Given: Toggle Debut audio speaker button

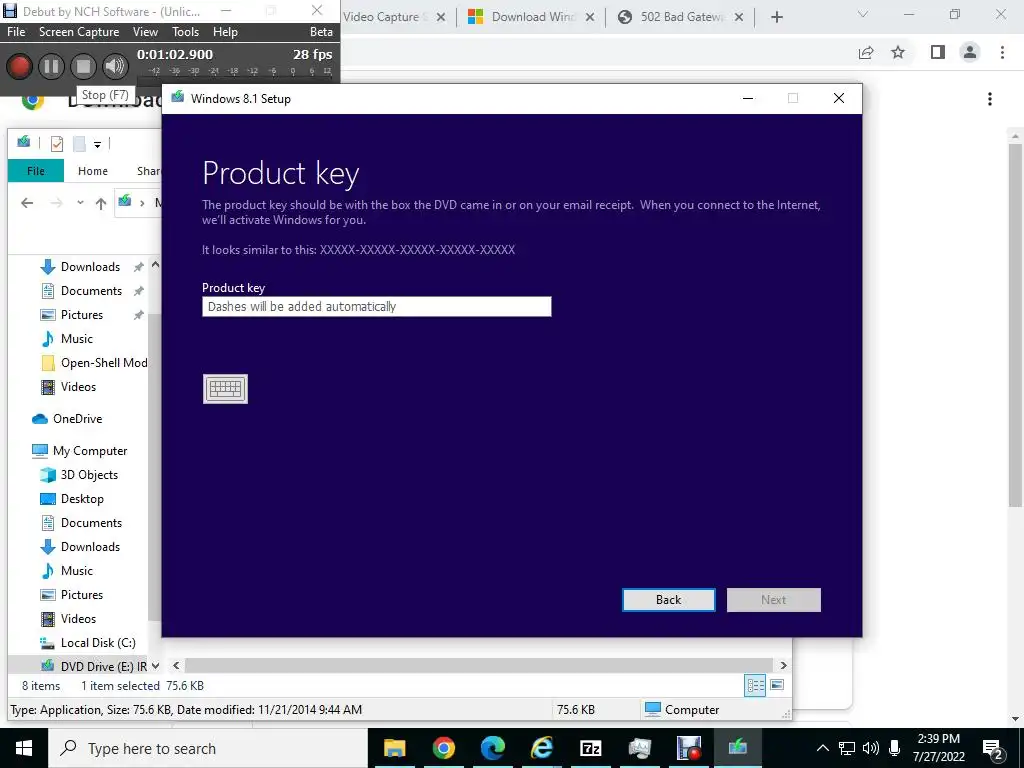Looking at the screenshot, I should (115, 66).
